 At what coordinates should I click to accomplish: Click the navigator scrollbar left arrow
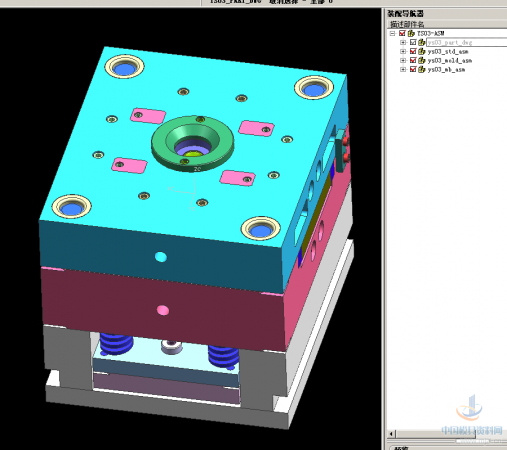391,434
